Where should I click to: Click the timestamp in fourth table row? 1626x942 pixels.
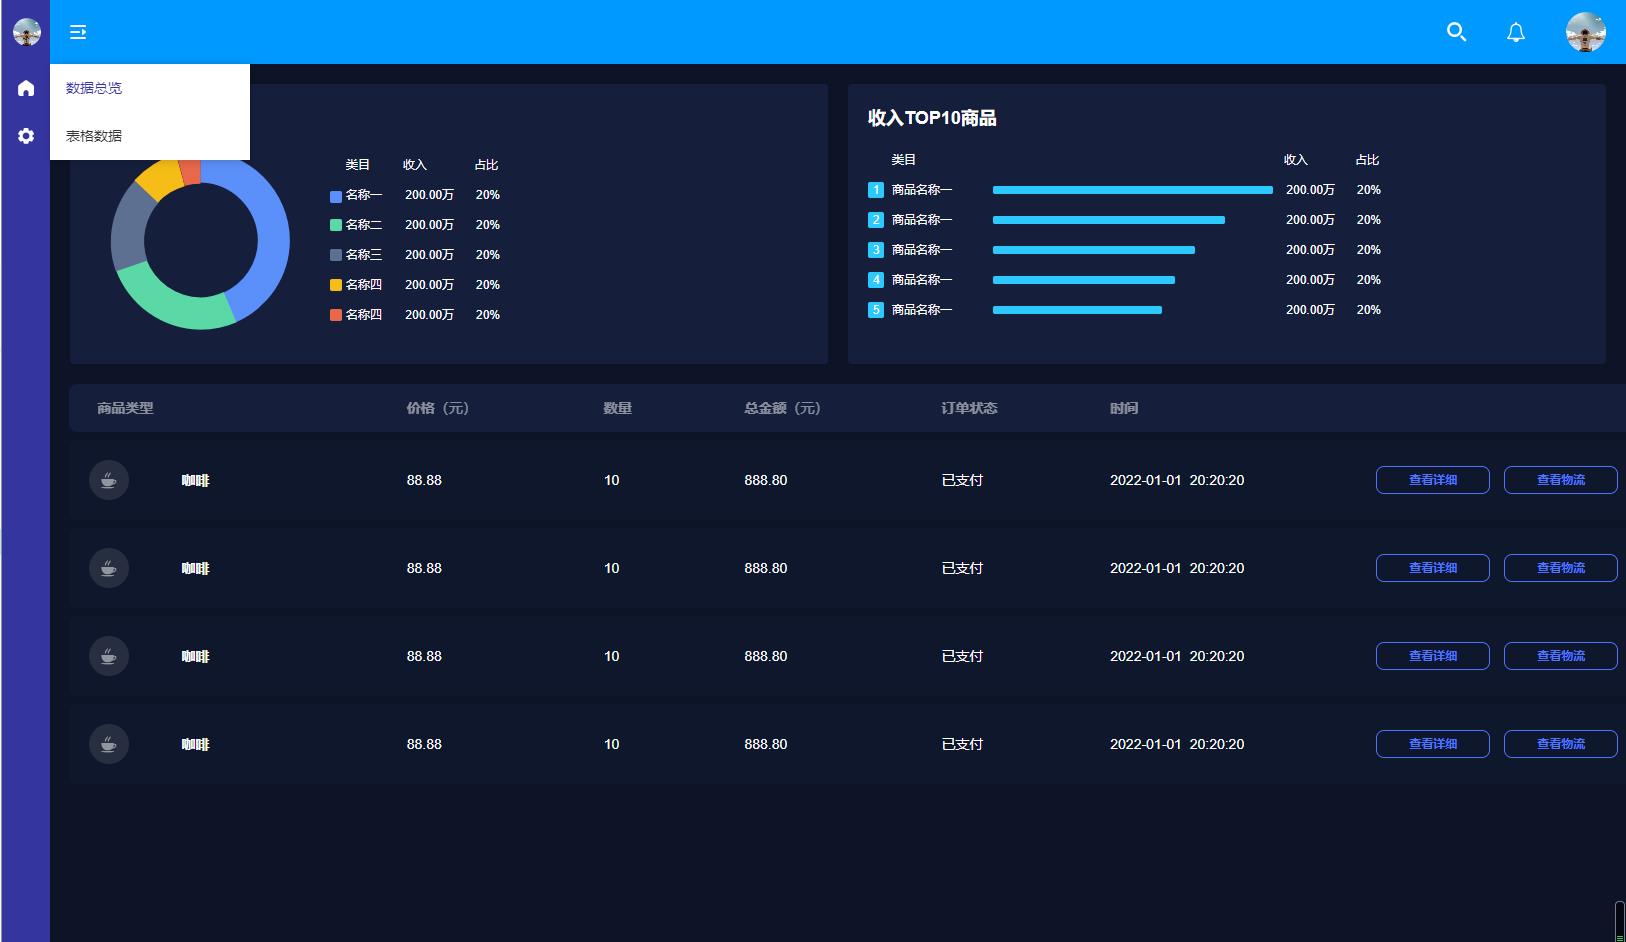pos(1177,744)
